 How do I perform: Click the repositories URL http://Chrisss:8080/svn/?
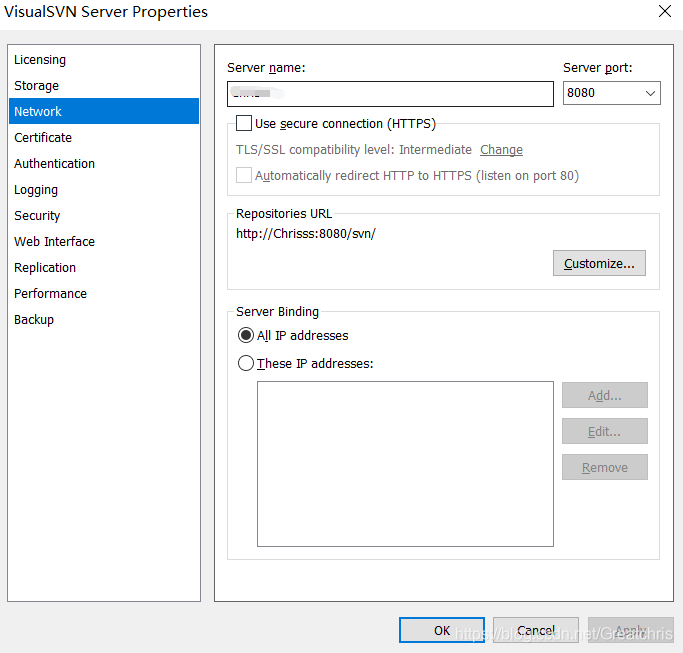click(x=306, y=234)
